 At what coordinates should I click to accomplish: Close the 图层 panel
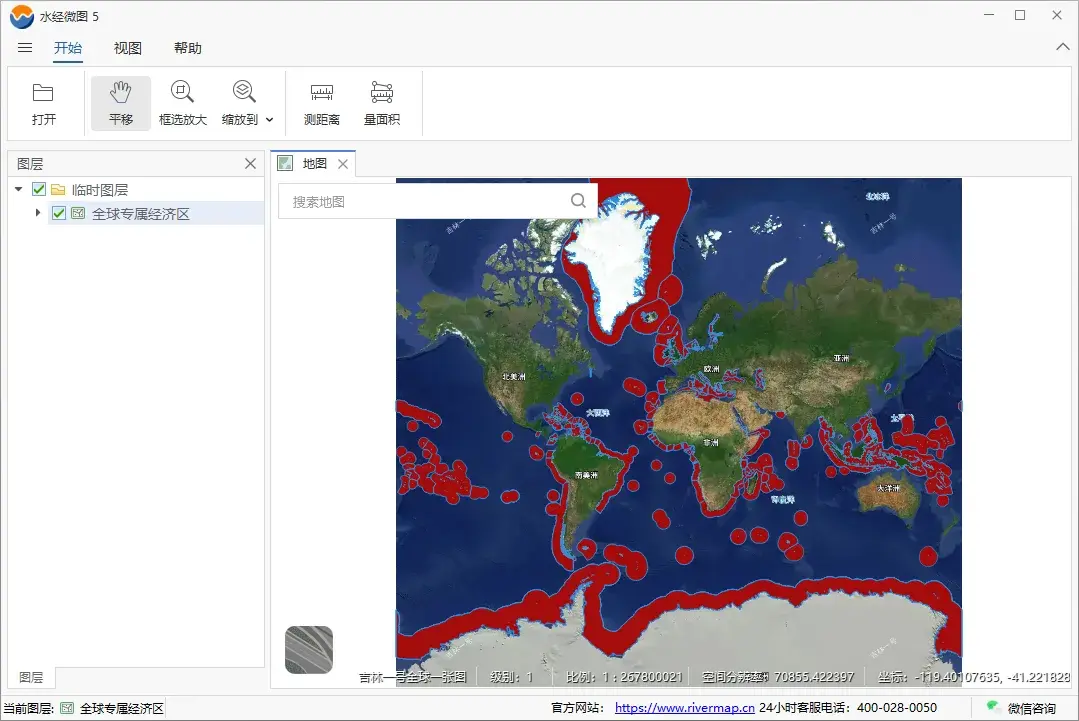click(250, 164)
